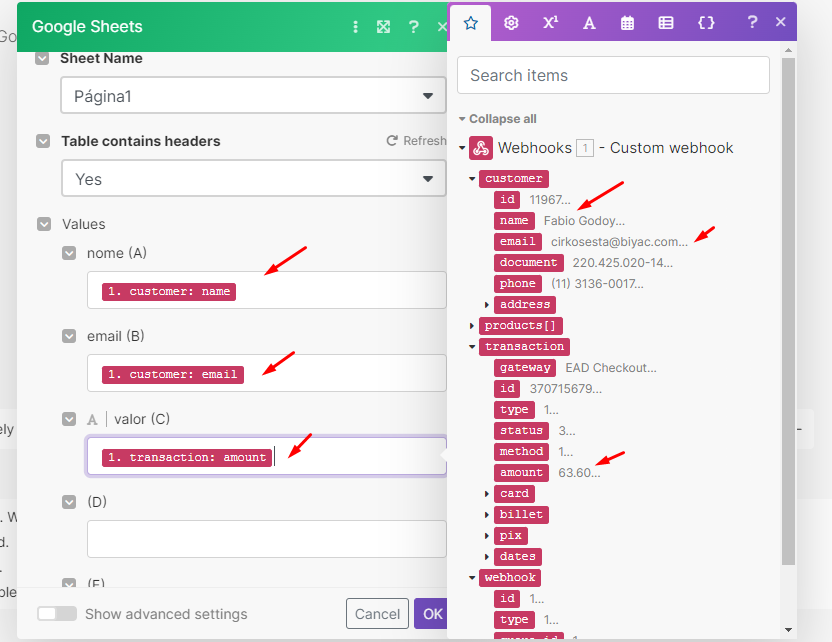Toggle the Sheet Name map checkbox
832x642 pixels.
[42, 58]
